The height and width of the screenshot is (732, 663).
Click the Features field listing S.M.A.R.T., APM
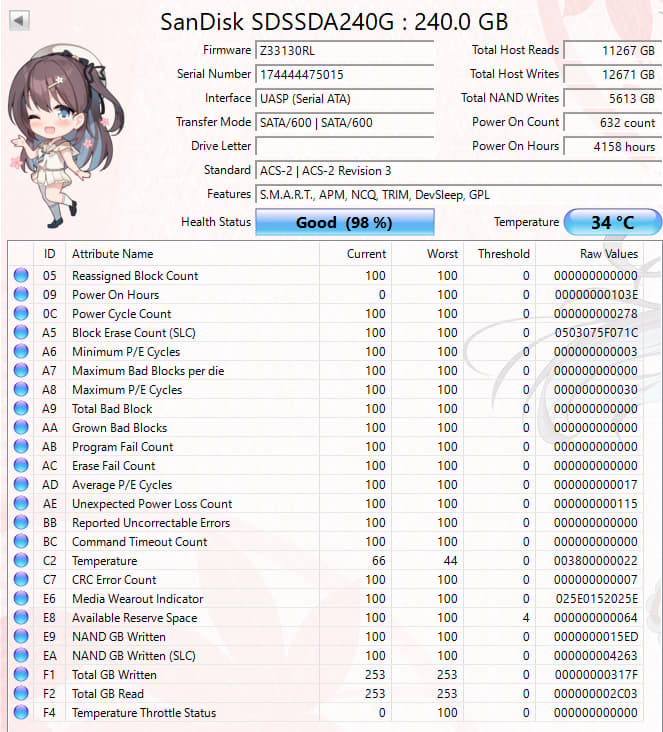[458, 195]
